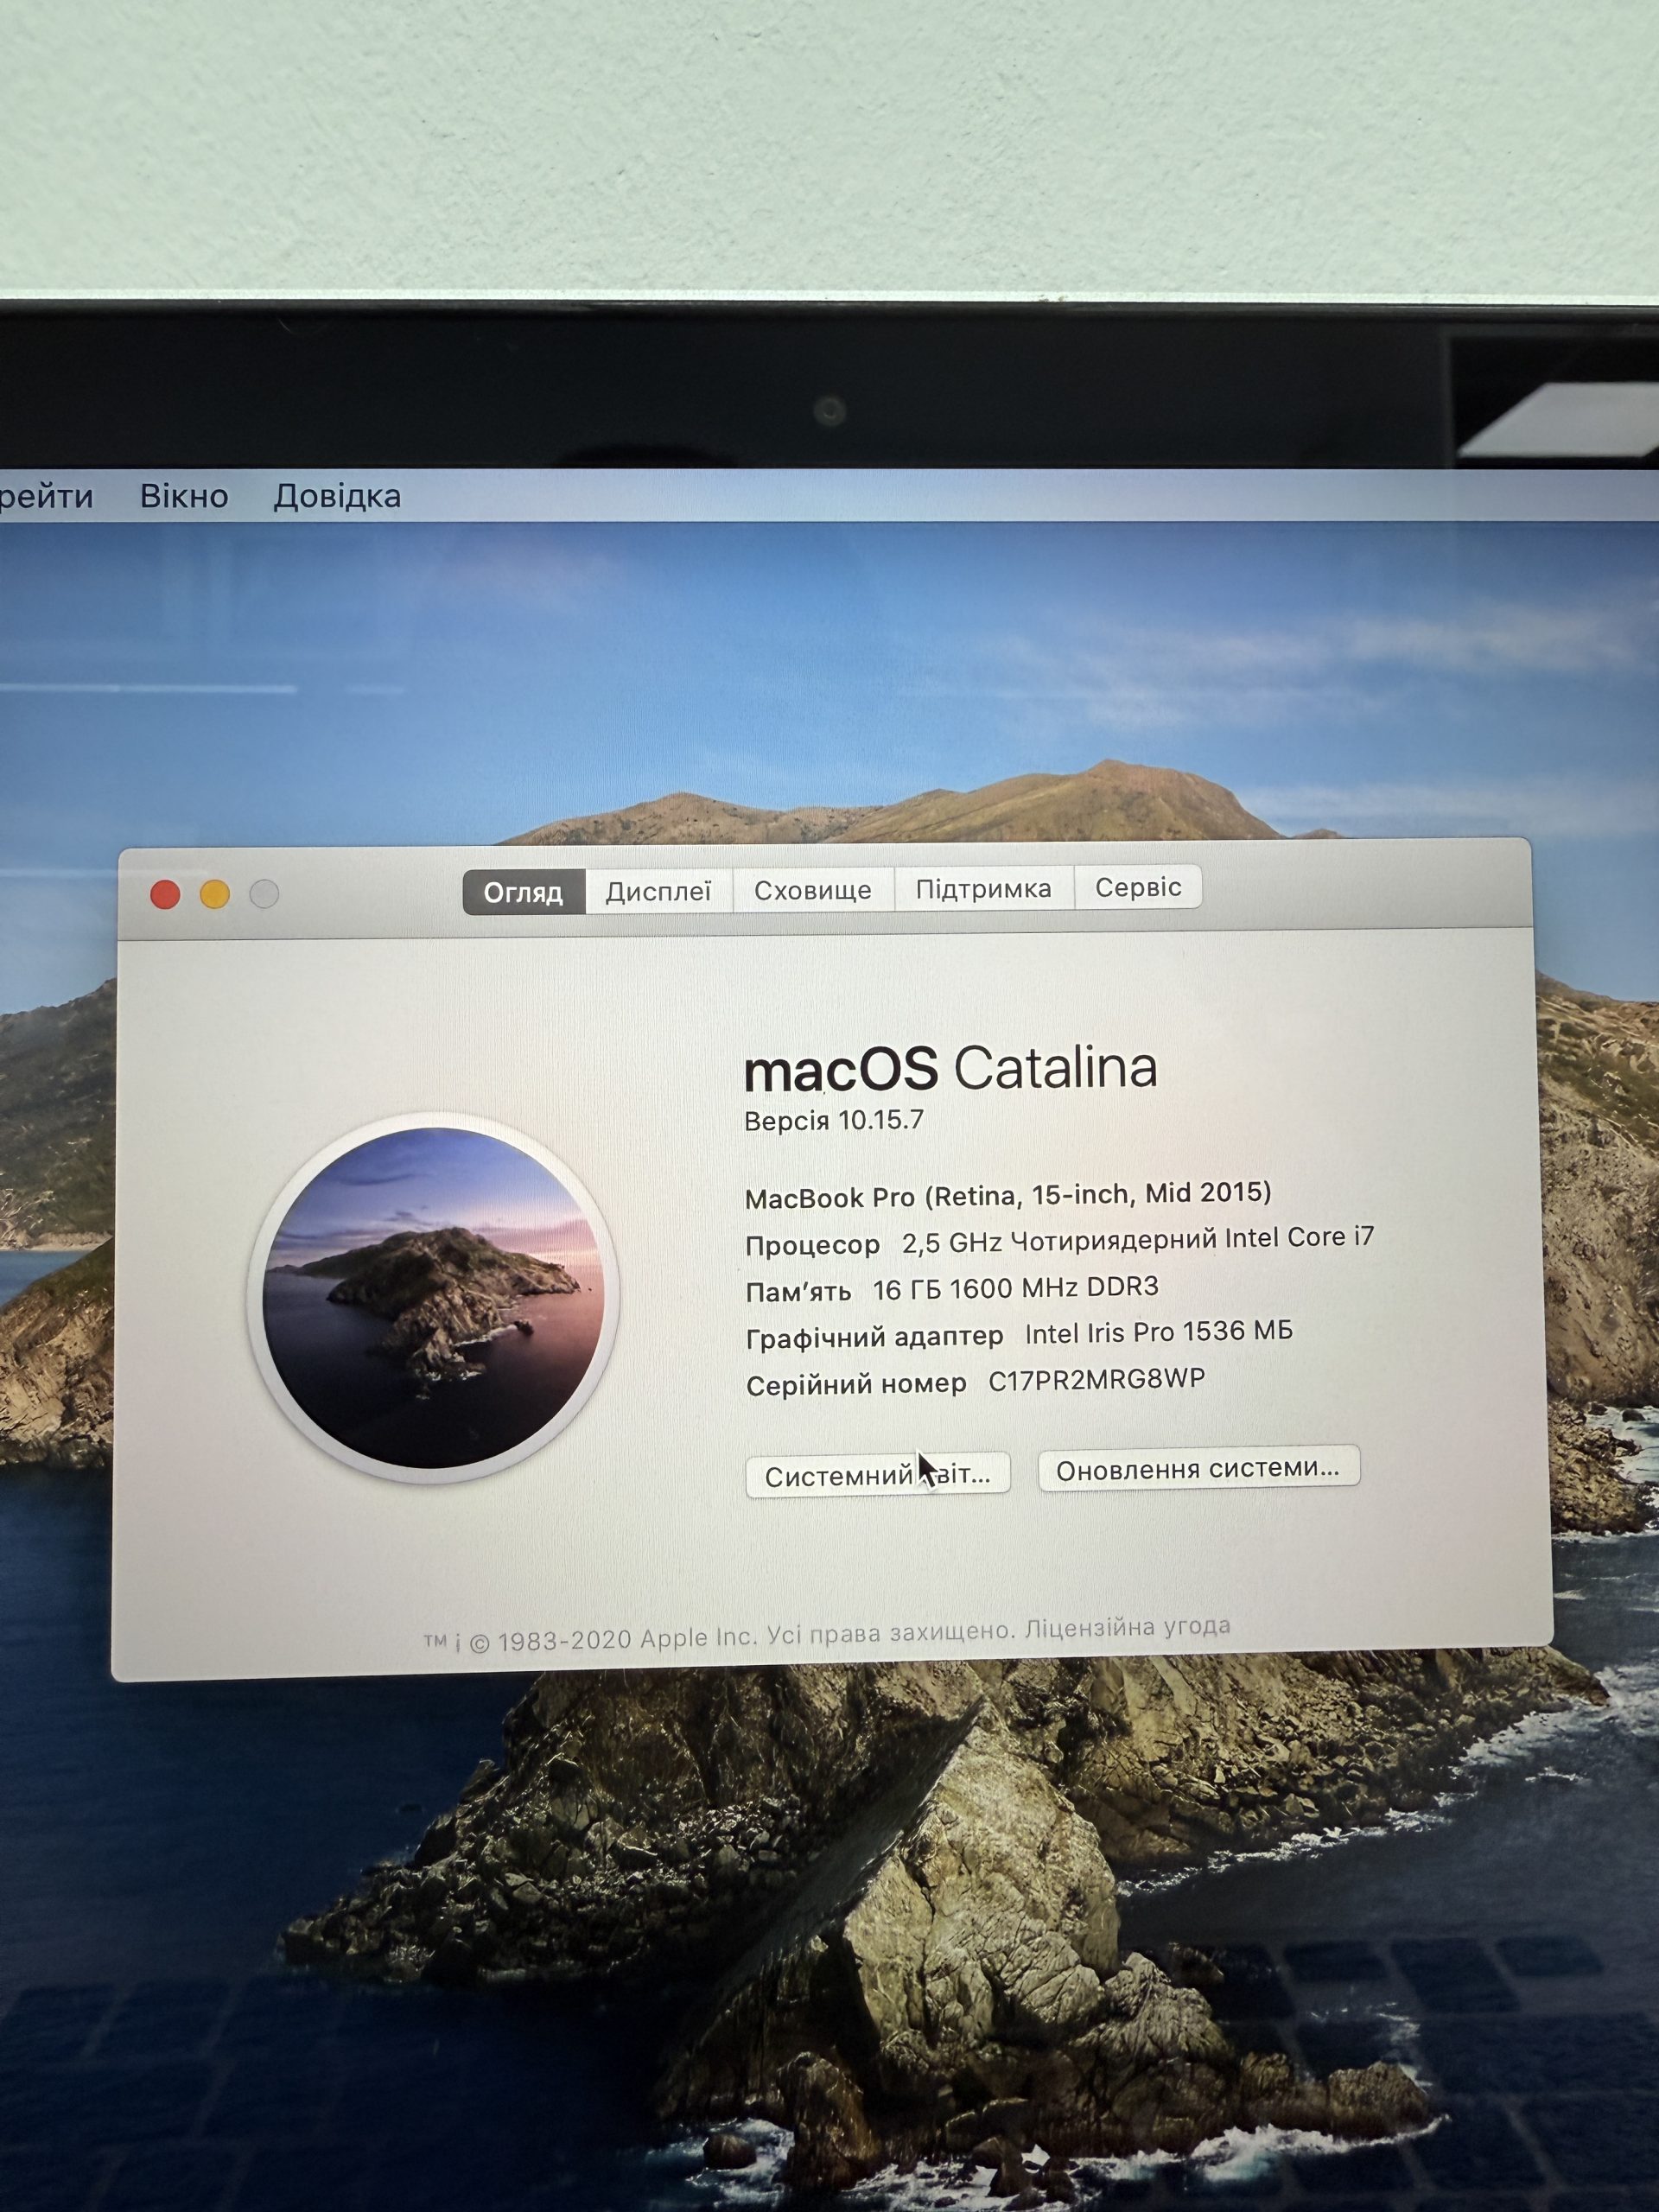Click the Пам'ять label

coord(799,1292)
